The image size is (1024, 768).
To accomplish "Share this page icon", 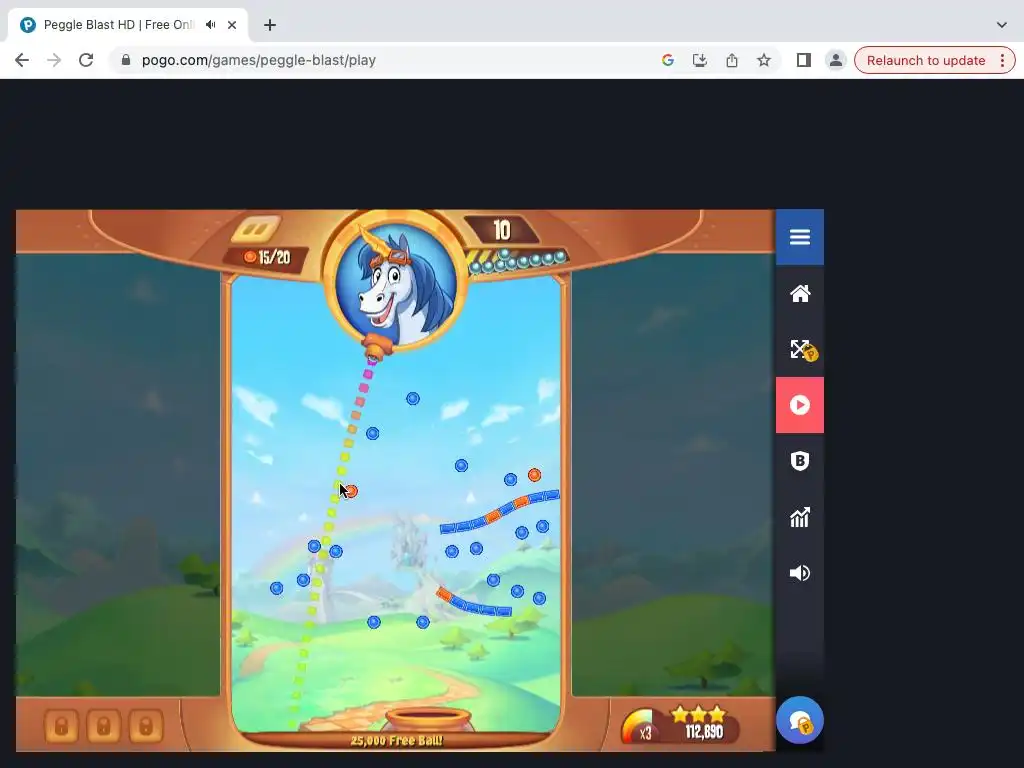I will [x=731, y=60].
